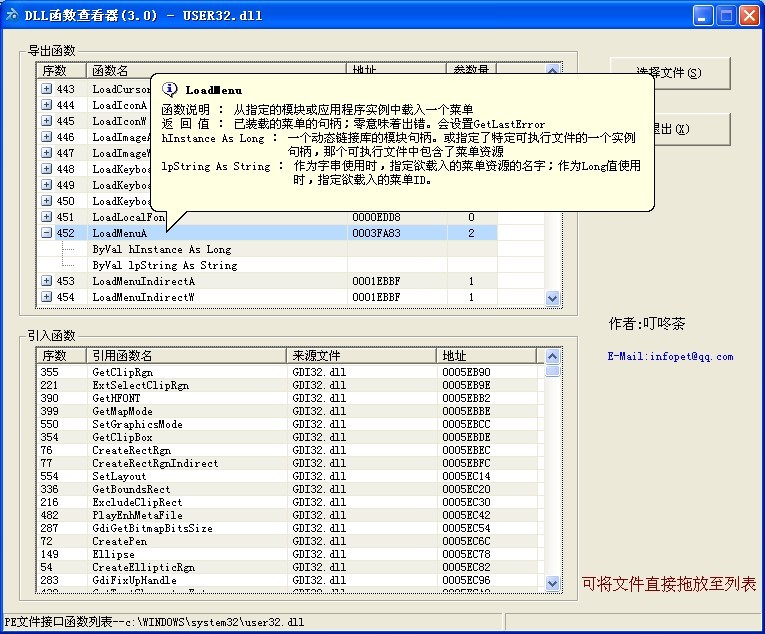Sort import list by 引用函数名 column header

pos(186,355)
